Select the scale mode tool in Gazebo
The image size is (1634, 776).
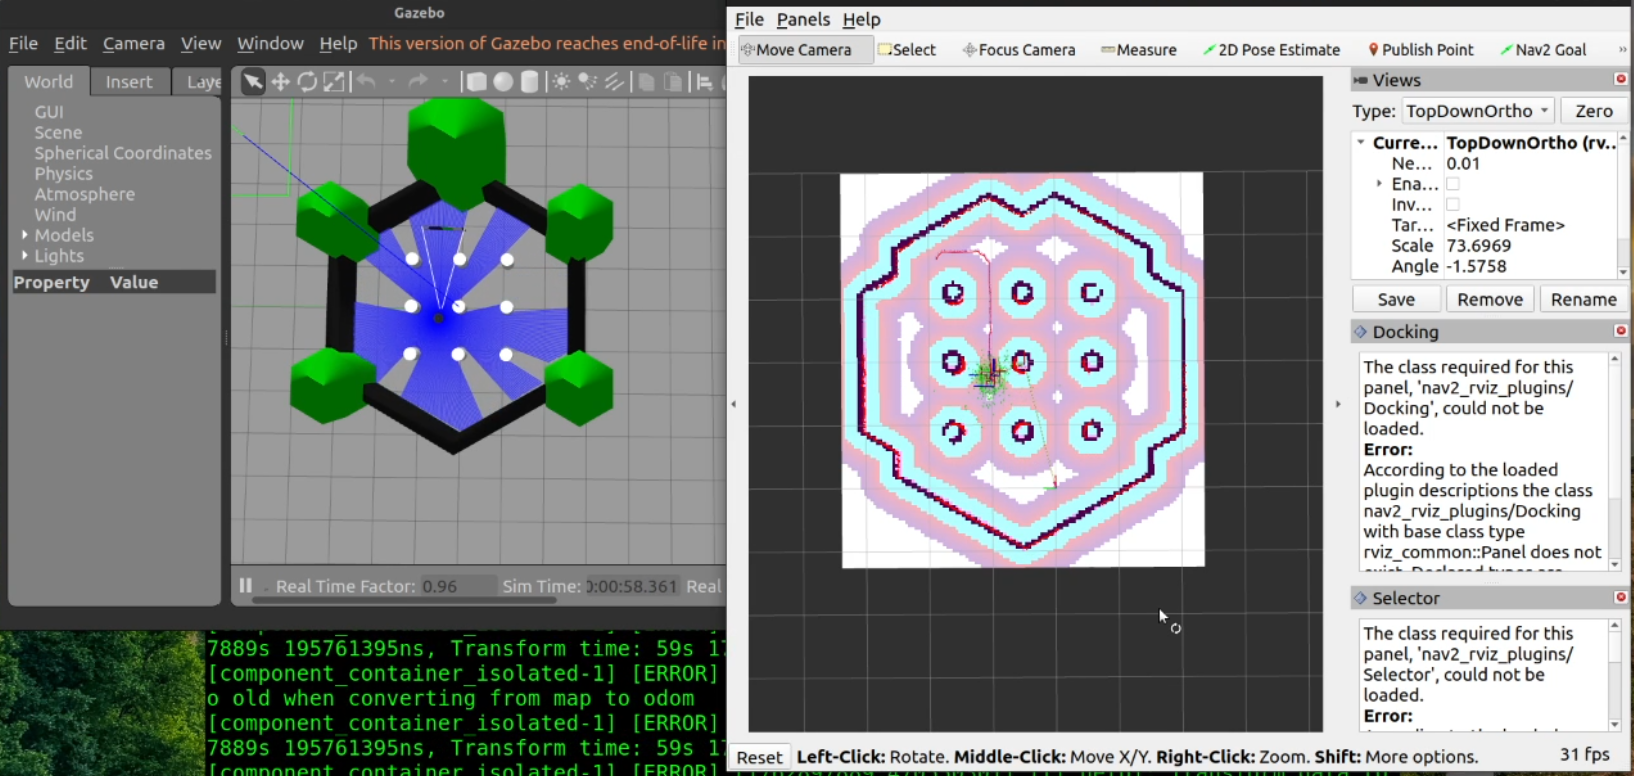tap(334, 82)
